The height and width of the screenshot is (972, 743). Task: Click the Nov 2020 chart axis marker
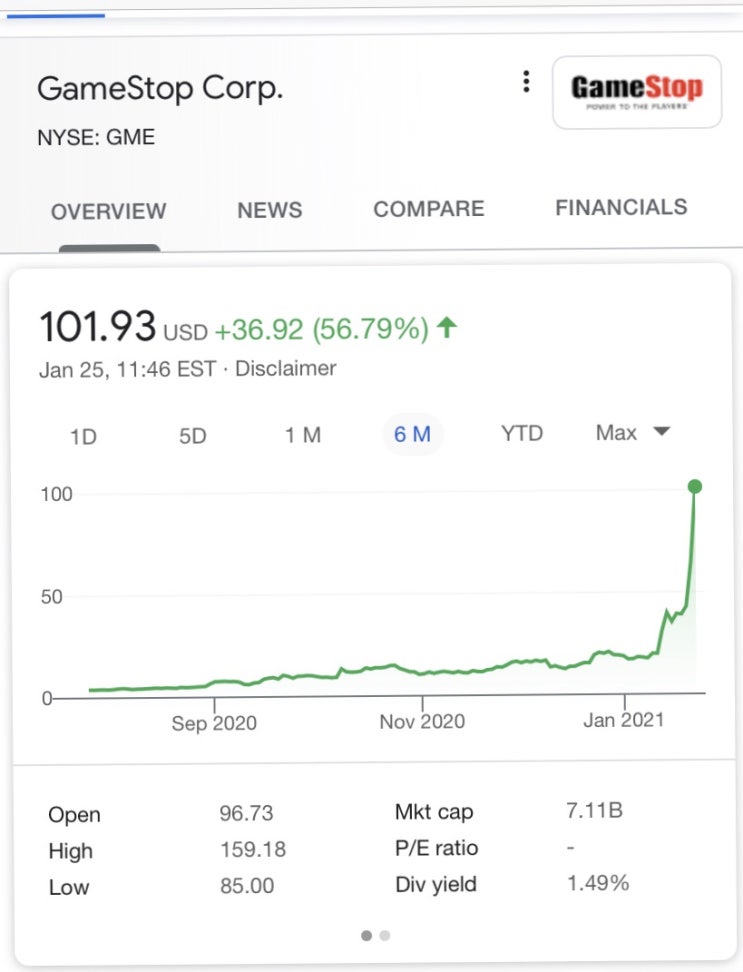pyautogui.click(x=422, y=721)
